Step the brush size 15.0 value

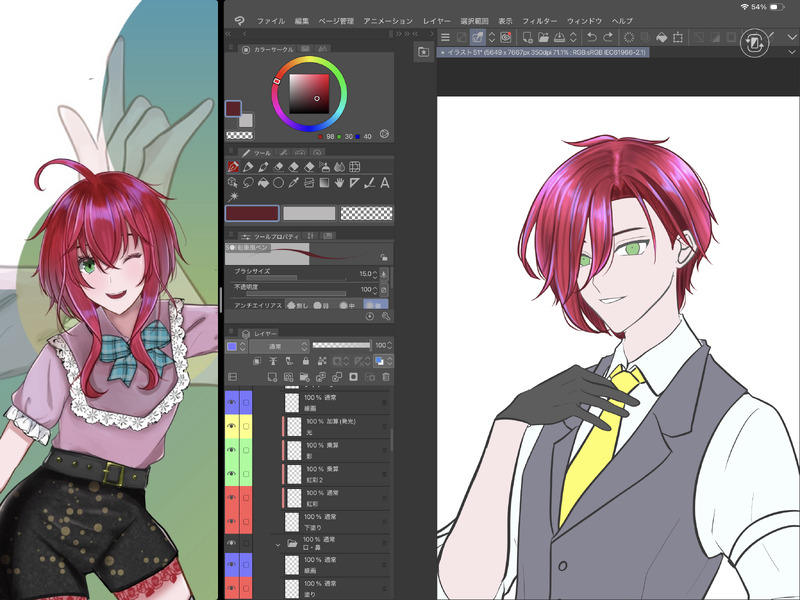376,274
